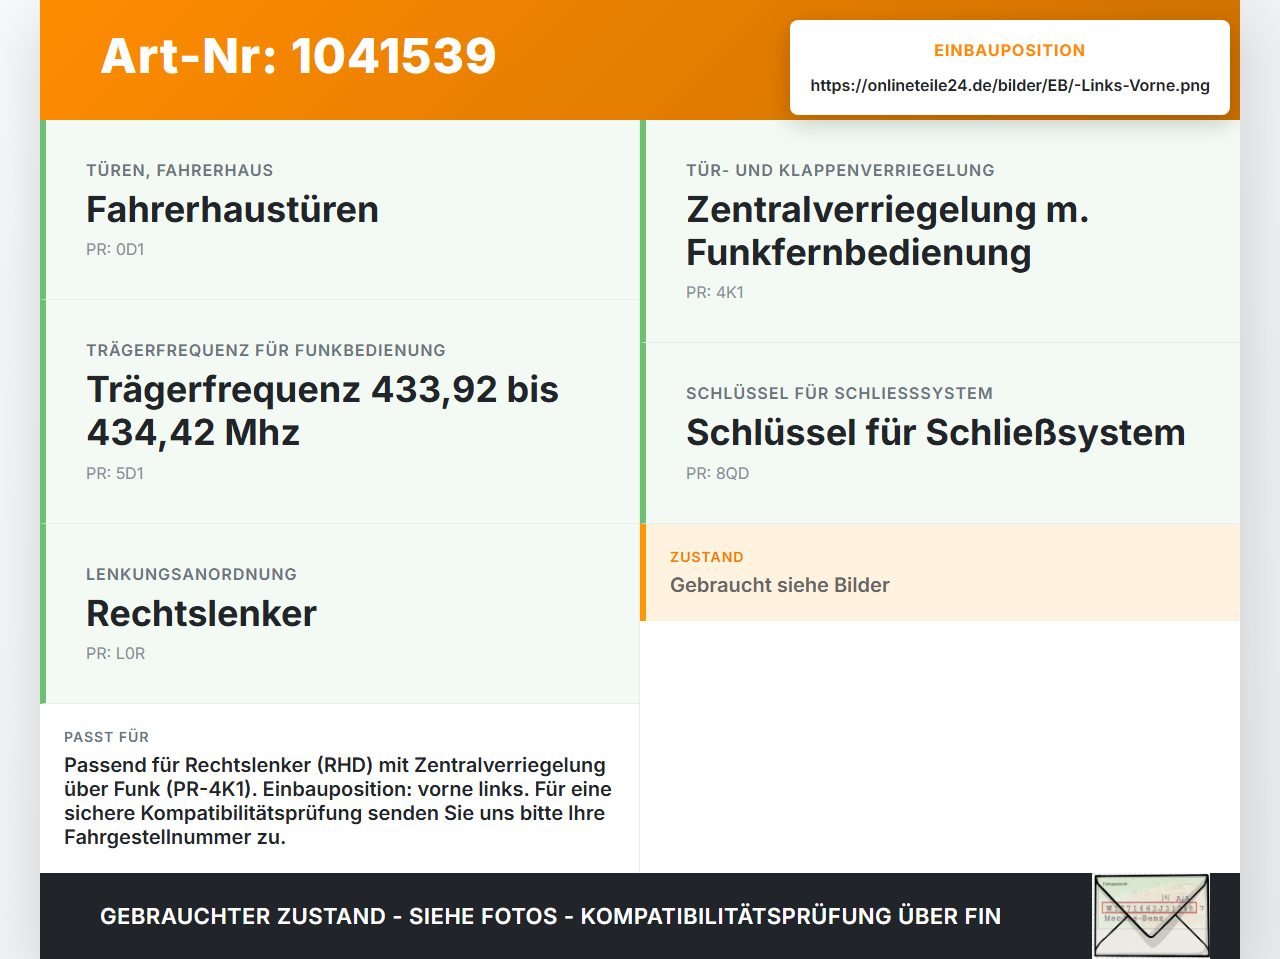1280x959 pixels.
Task: Click the Gebraucht siehe Bilder text
Action: 780,585
